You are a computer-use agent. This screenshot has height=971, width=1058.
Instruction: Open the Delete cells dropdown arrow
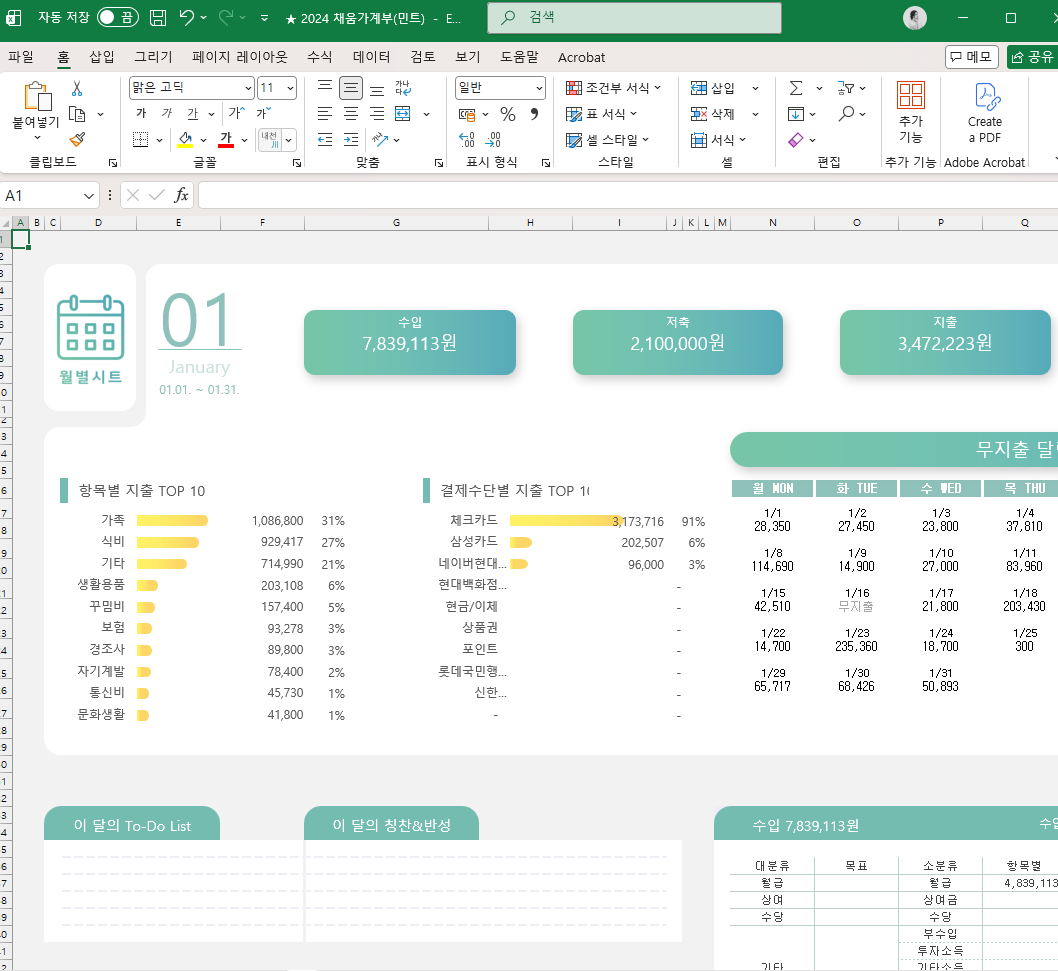(x=755, y=114)
